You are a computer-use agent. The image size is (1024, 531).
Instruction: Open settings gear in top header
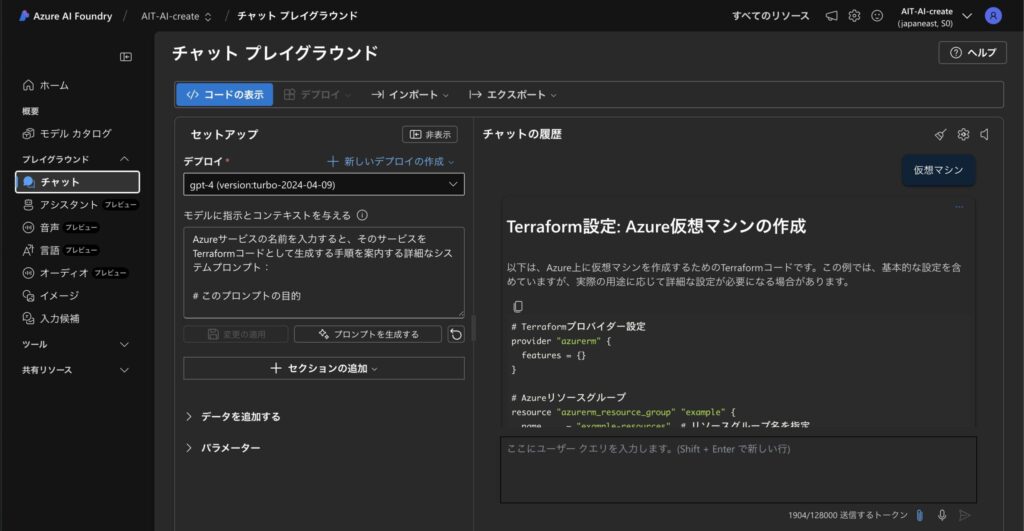coord(854,16)
